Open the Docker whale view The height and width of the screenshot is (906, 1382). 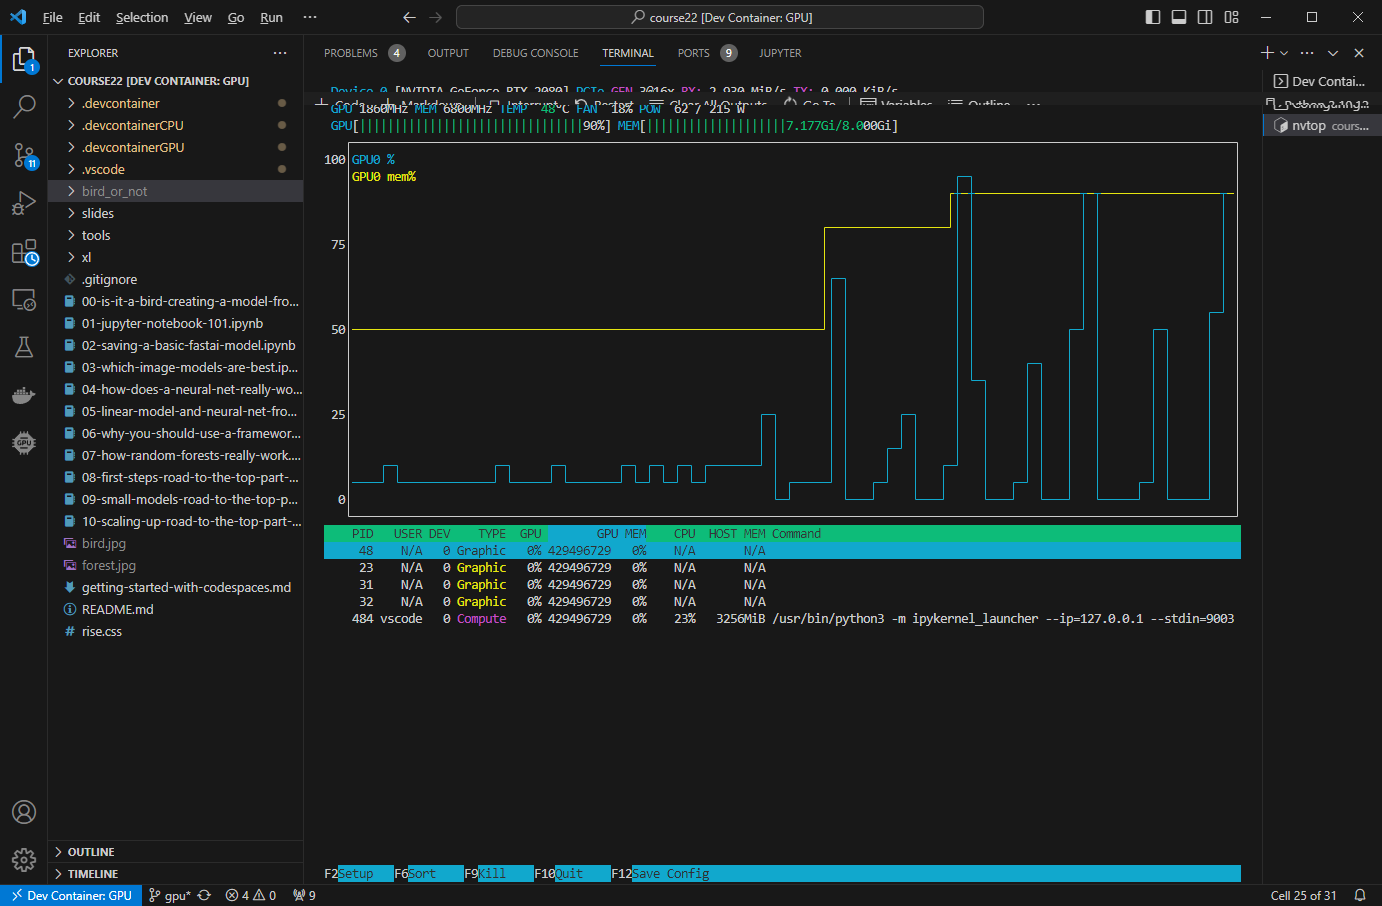pyautogui.click(x=24, y=395)
